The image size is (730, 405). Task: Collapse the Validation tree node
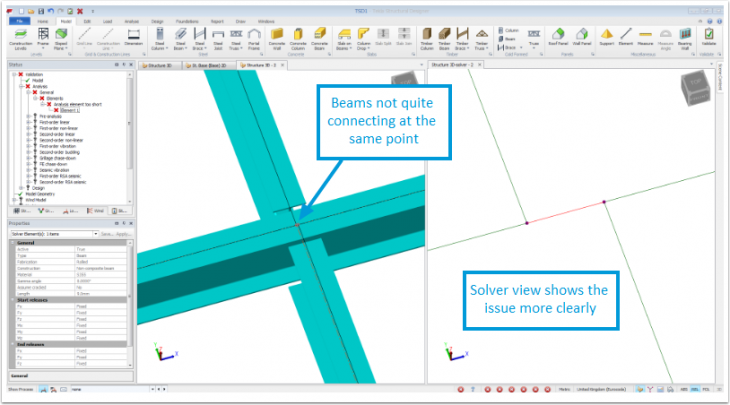(x=11, y=75)
